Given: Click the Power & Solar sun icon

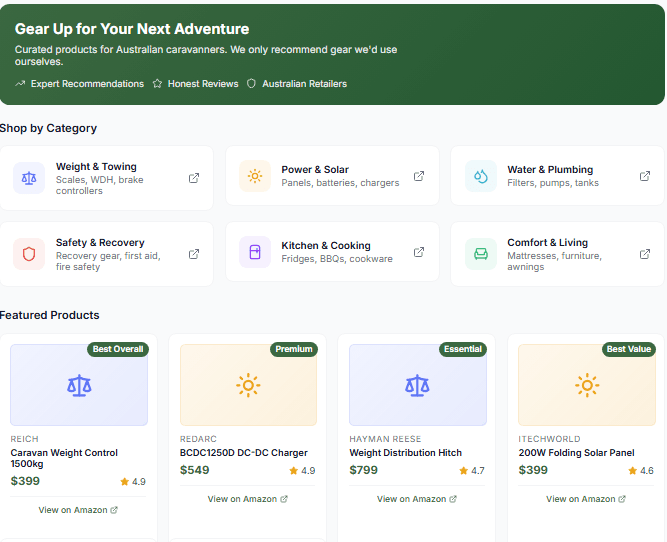Looking at the screenshot, I should (255, 176).
